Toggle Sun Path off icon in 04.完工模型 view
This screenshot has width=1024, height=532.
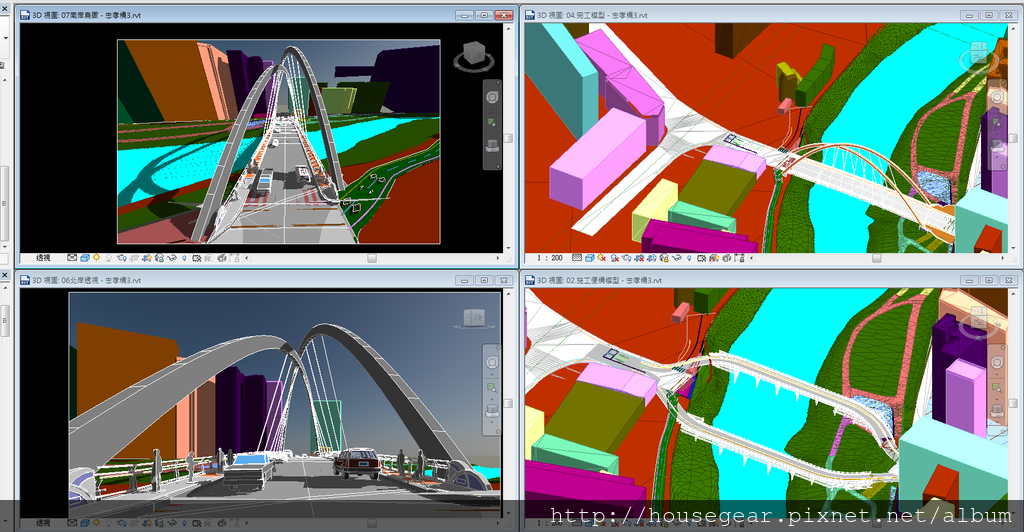tap(601, 258)
